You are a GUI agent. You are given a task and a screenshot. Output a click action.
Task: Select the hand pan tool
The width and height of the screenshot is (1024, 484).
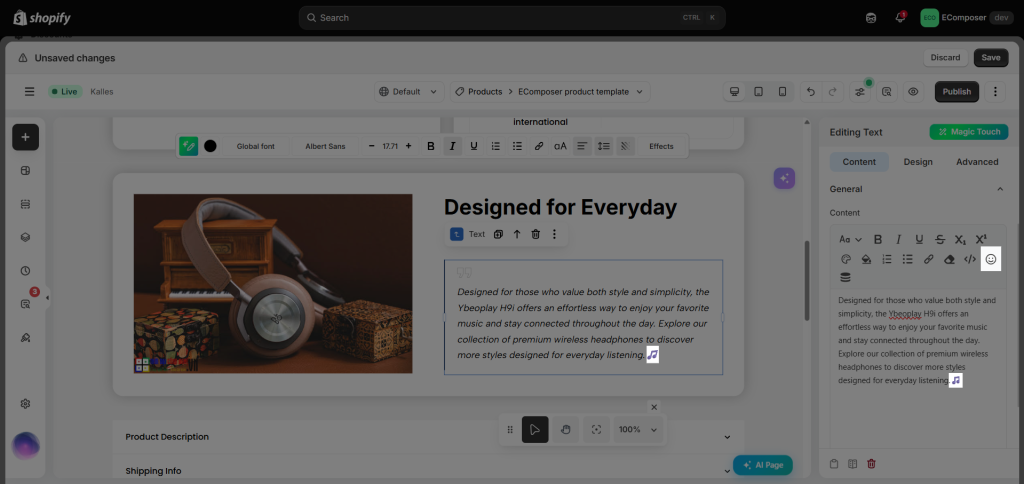pyautogui.click(x=566, y=429)
